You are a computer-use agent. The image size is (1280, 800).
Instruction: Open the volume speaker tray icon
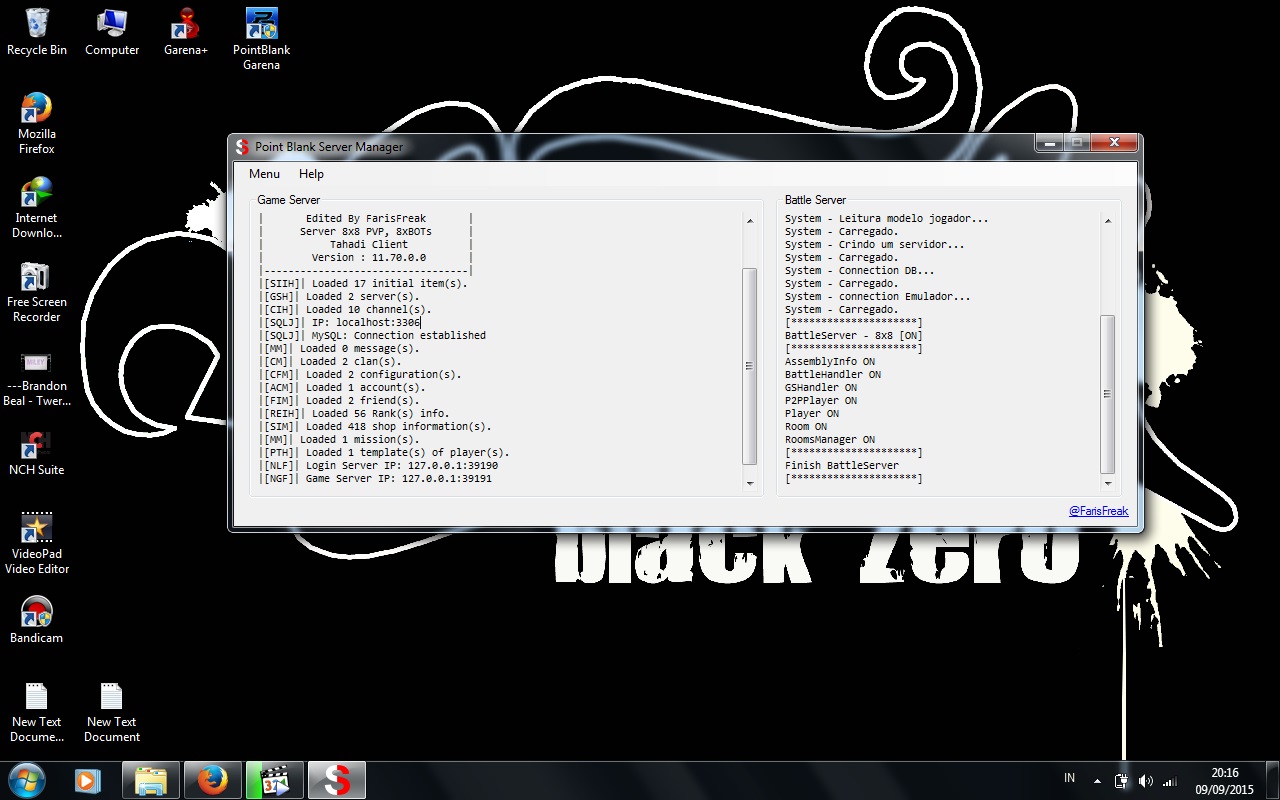coord(1146,780)
